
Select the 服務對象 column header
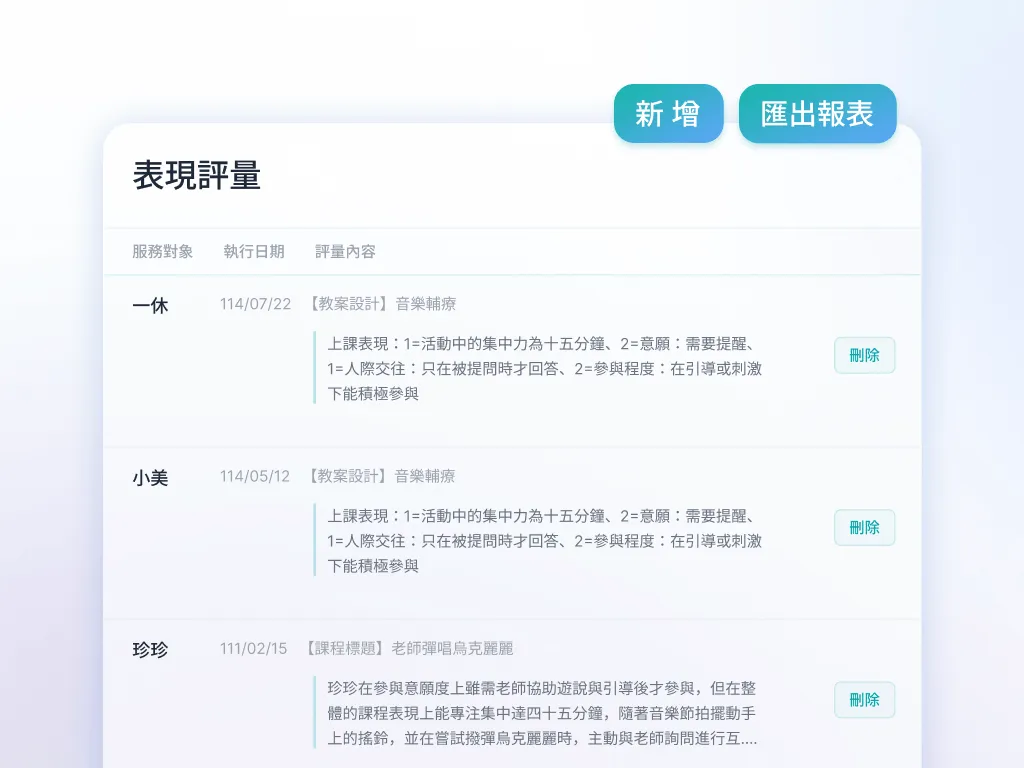point(163,251)
